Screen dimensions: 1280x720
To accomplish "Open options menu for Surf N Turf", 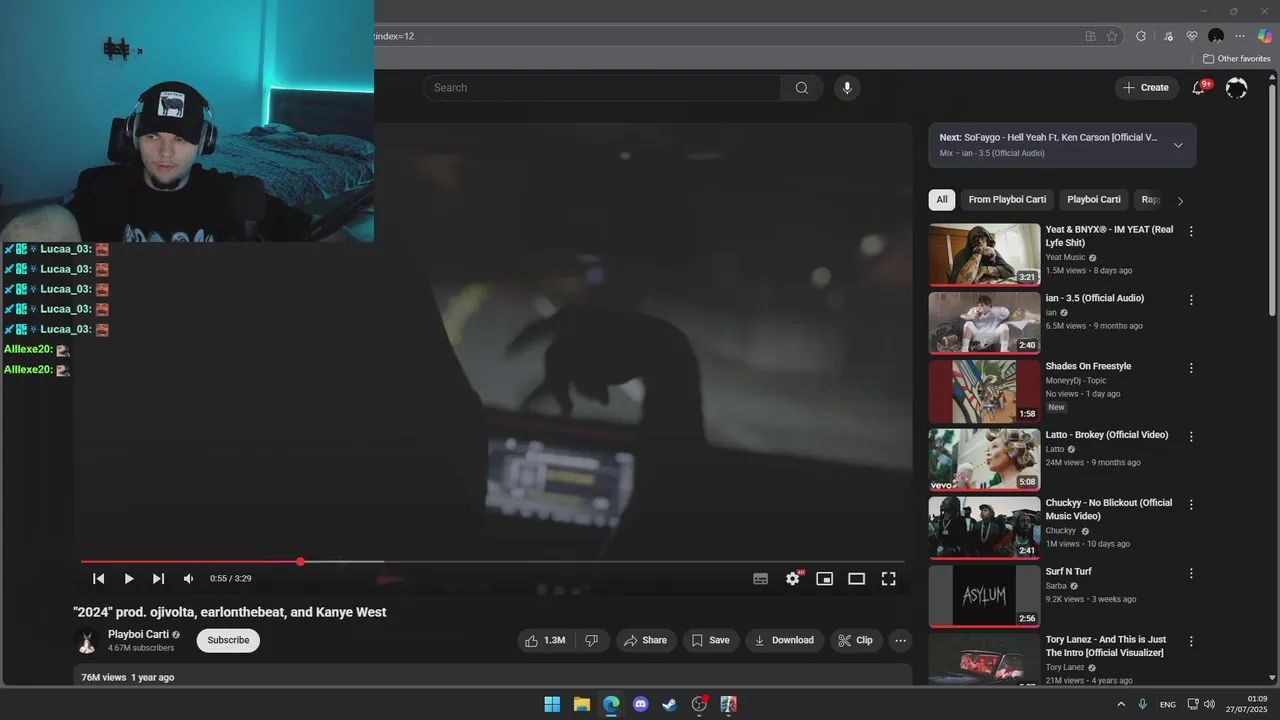I will click(1191, 574).
